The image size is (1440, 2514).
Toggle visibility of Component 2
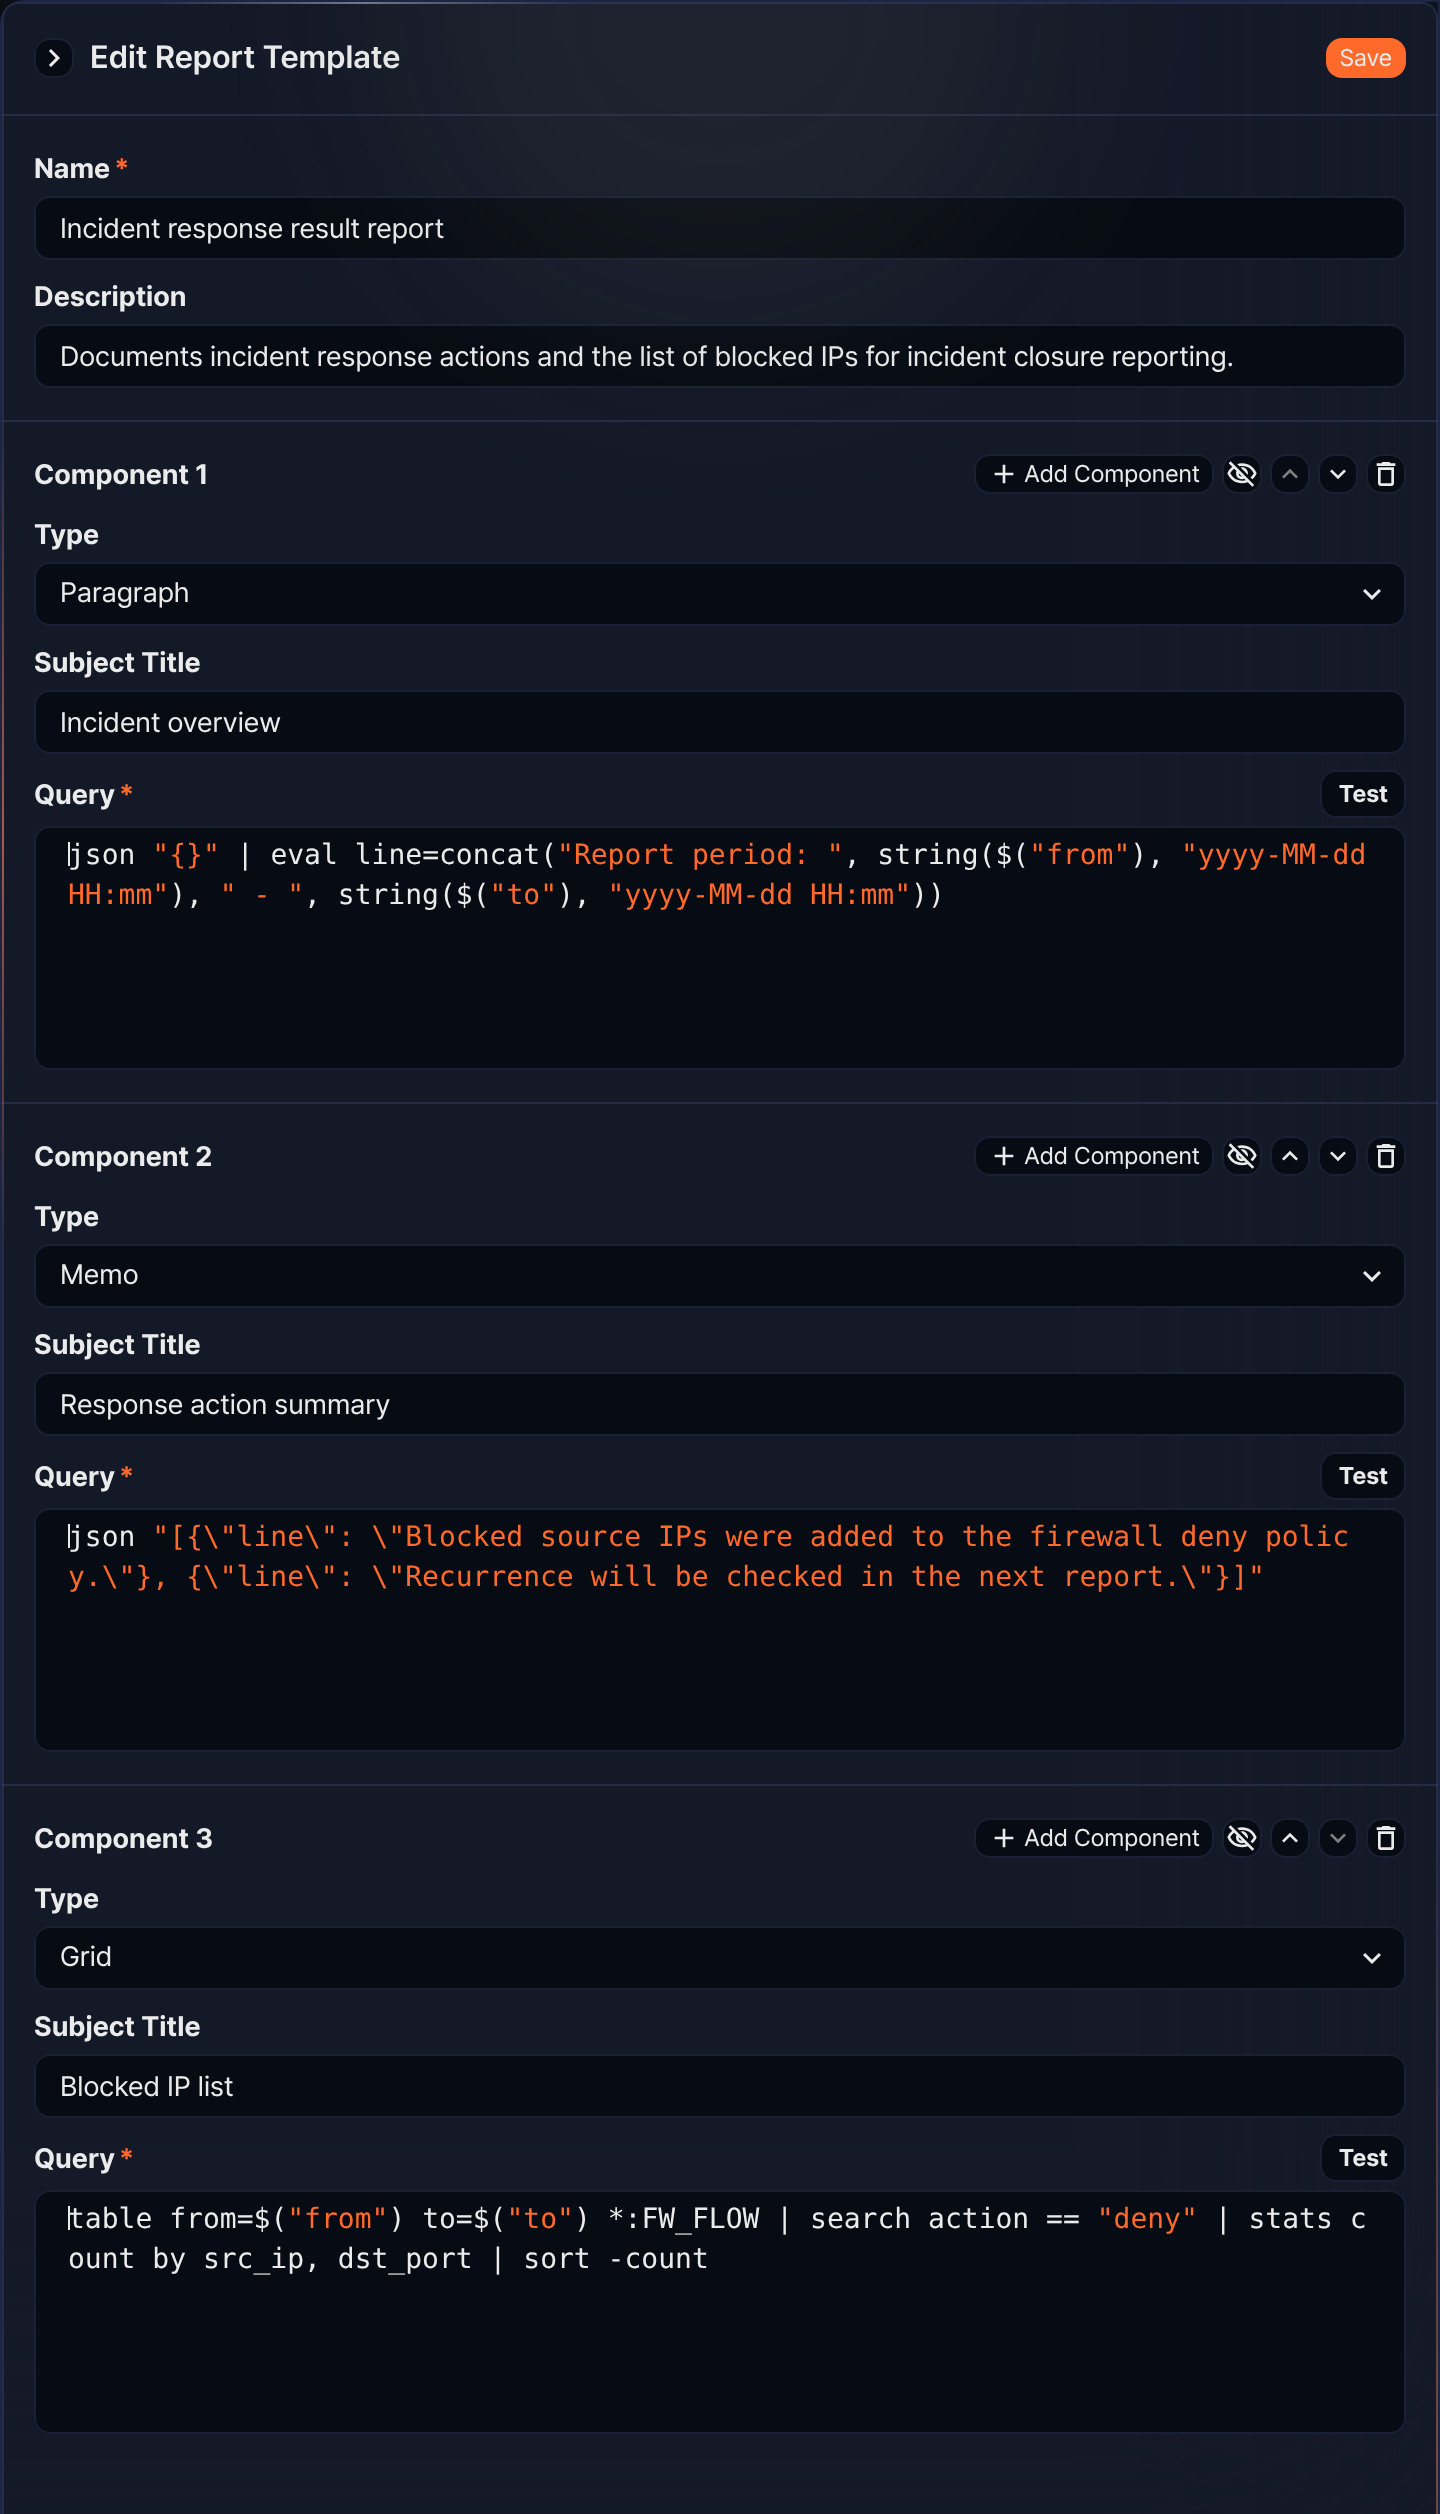tap(1242, 1156)
